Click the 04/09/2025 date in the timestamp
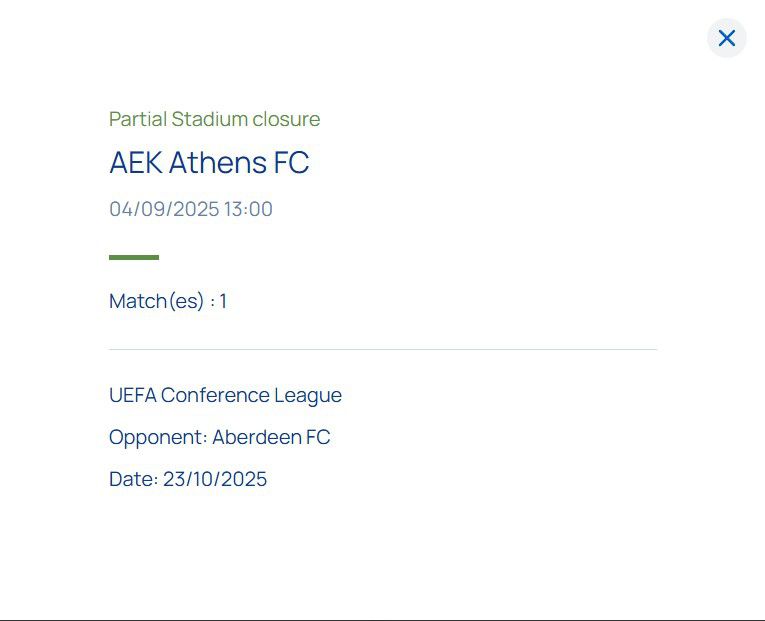765x621 pixels. tap(164, 209)
